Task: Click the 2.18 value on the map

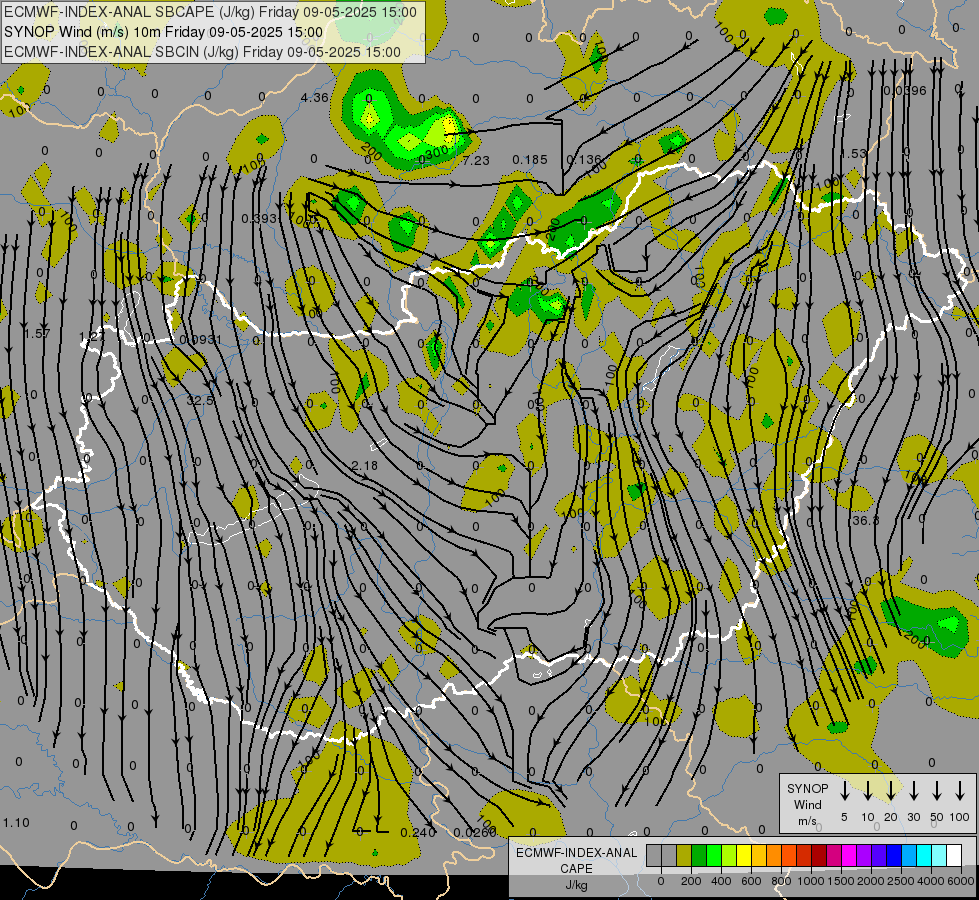Action: click(364, 466)
